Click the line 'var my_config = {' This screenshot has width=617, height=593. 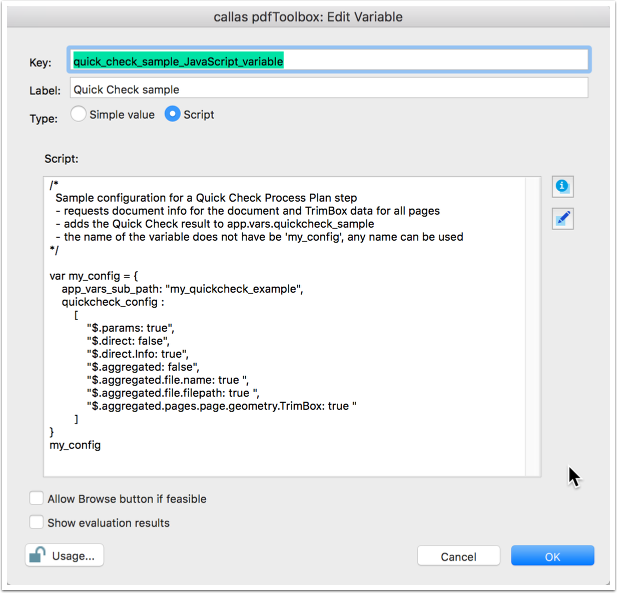[x=94, y=276]
